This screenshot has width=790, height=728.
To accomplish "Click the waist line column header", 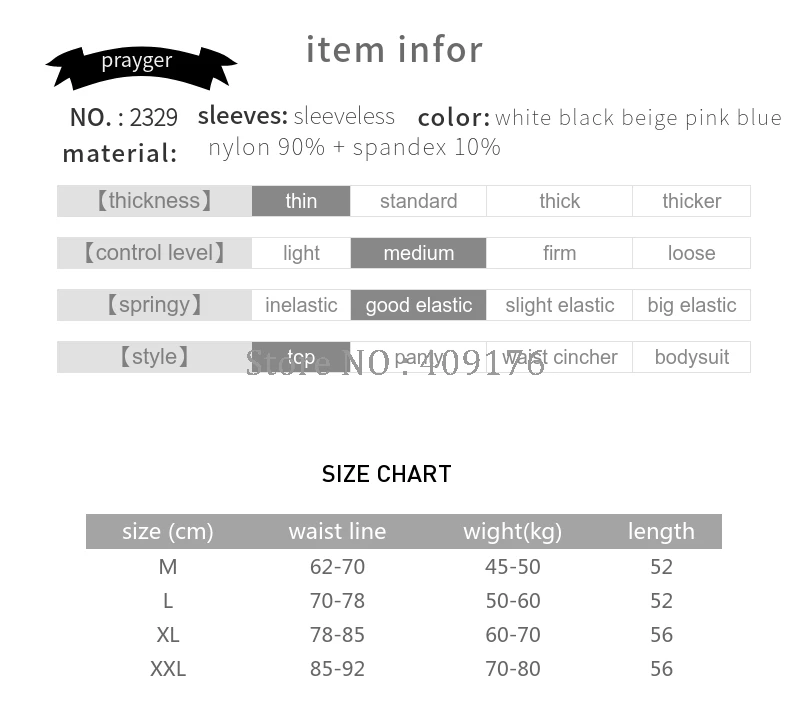I will [337, 532].
